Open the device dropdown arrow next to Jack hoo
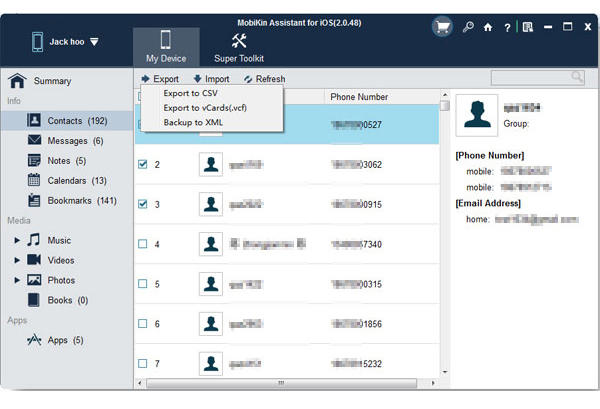 [94, 42]
